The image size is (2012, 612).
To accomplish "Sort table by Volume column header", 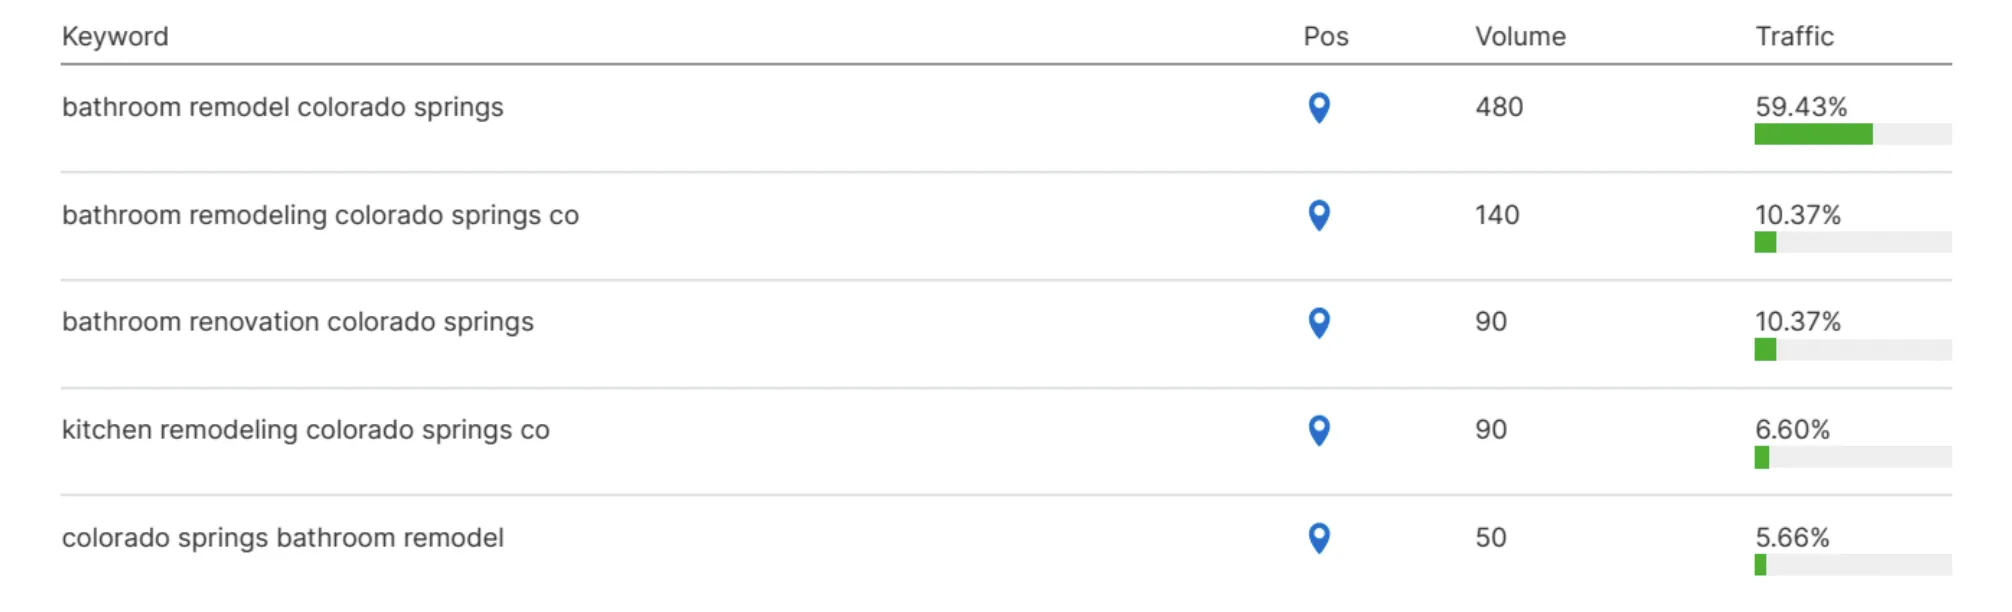I will click(1519, 37).
